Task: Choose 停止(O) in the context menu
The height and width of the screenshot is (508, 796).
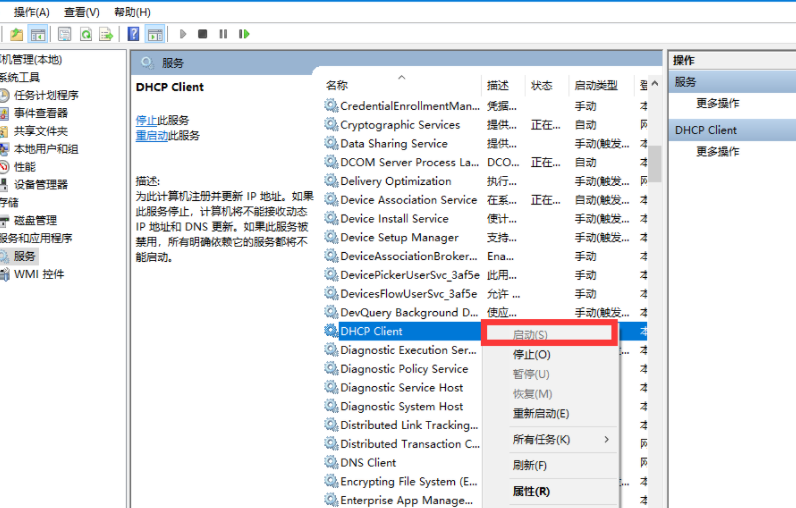Action: click(x=531, y=355)
